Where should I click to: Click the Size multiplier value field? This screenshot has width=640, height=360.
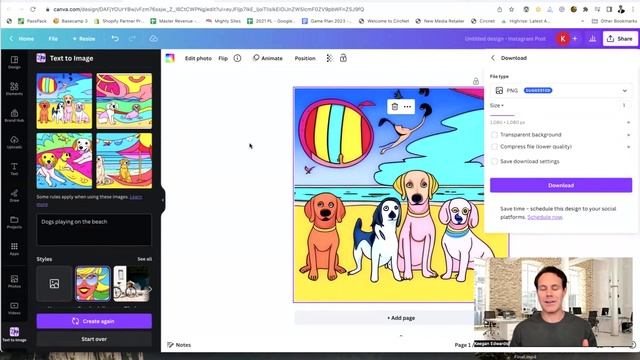click(624, 106)
